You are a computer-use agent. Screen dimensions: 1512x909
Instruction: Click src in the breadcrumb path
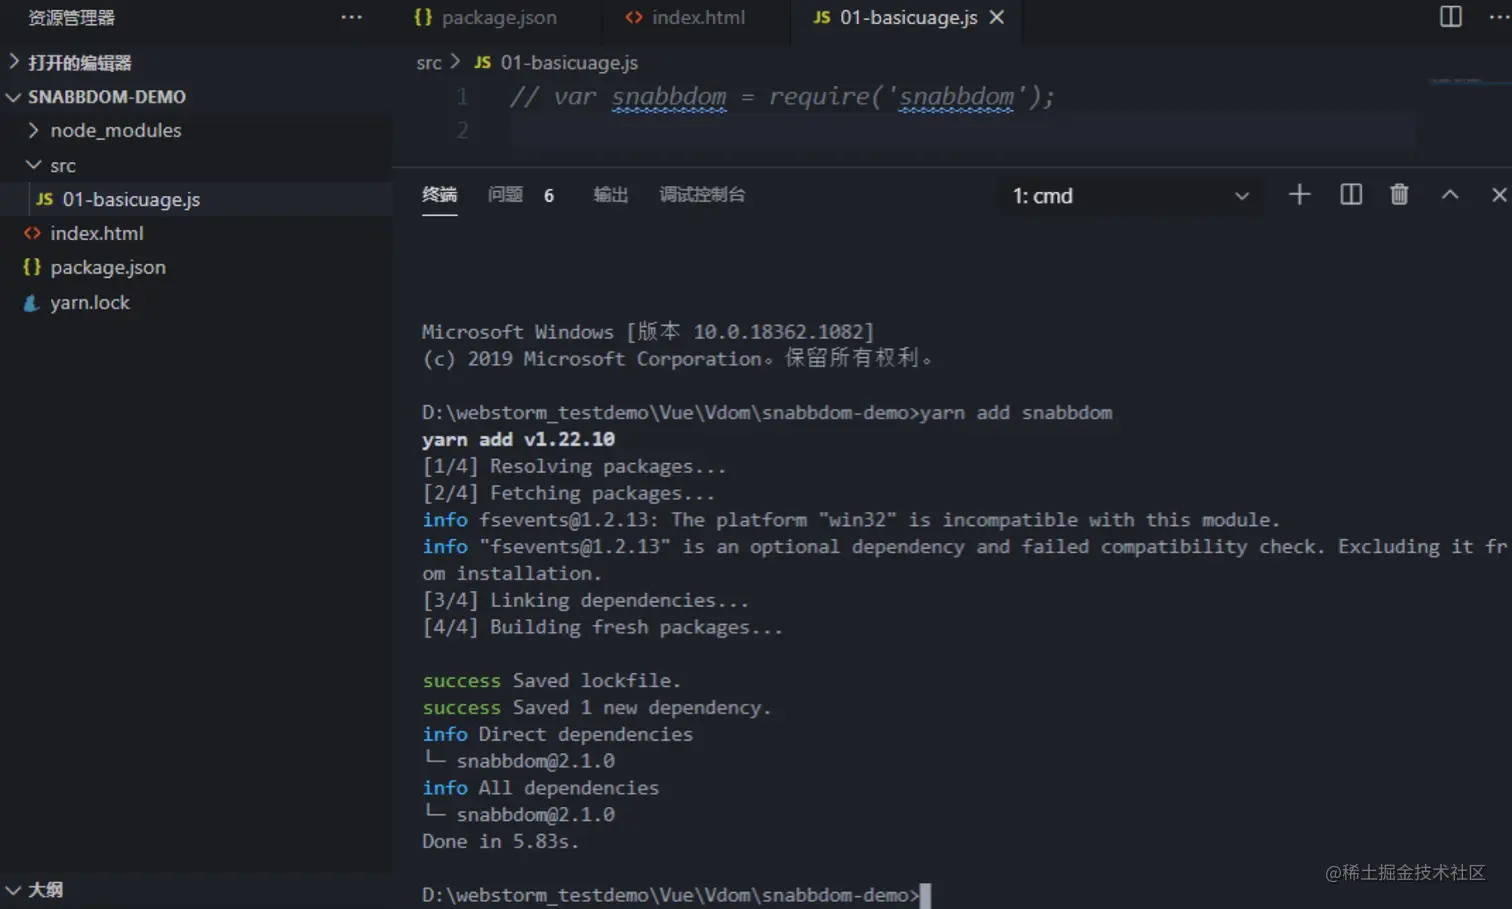pyautogui.click(x=429, y=63)
